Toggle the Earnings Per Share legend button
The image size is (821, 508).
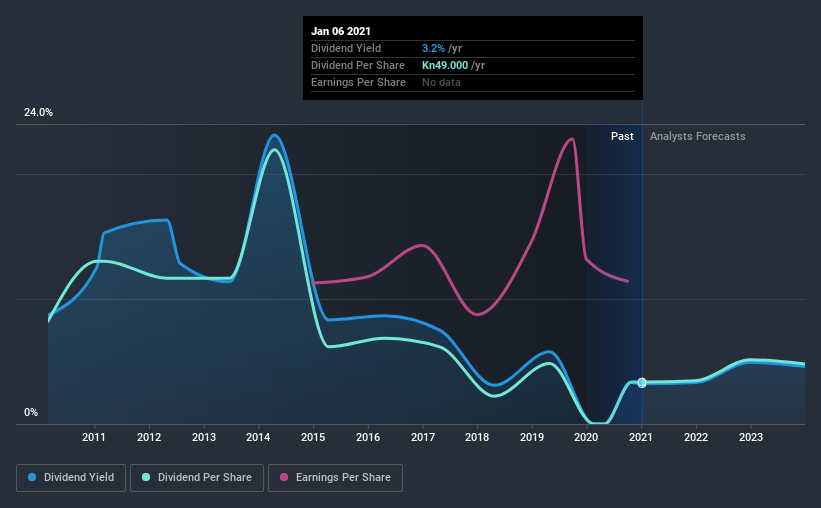335,478
